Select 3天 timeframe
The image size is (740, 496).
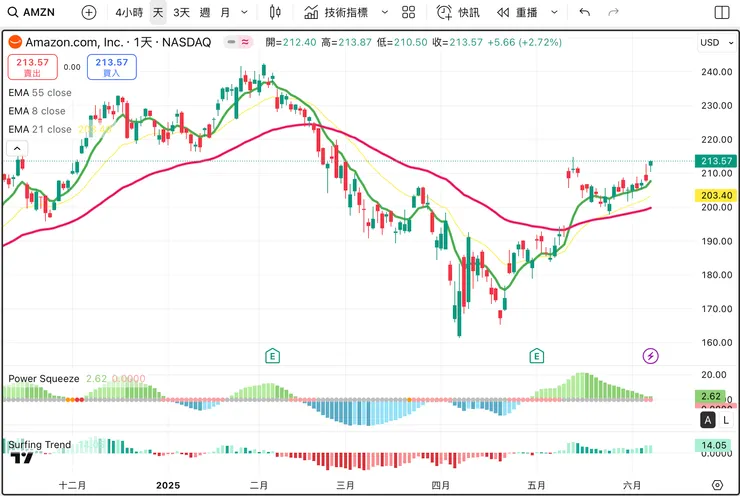click(181, 12)
